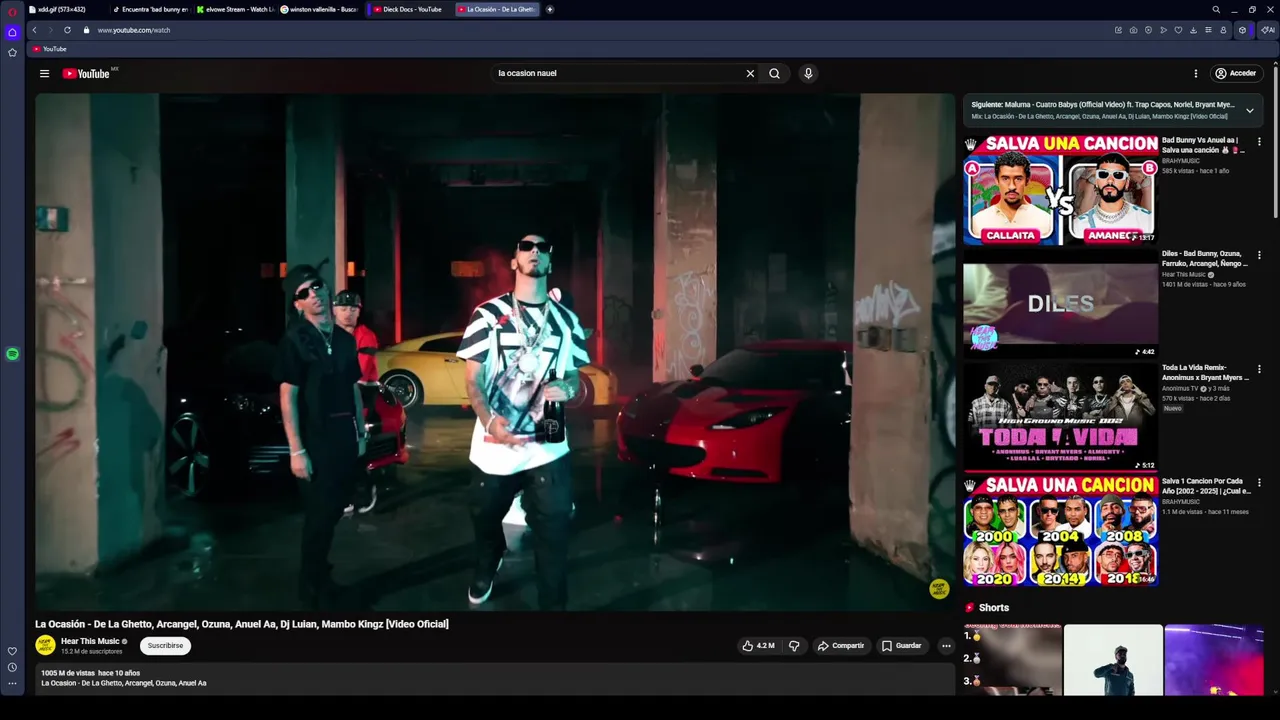Open Easy Setup sliders icon

(1208, 30)
